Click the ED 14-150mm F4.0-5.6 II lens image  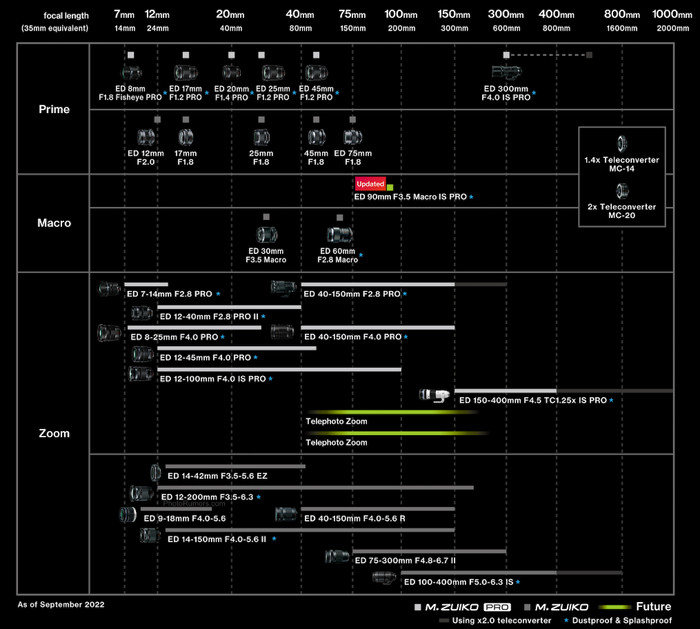click(x=150, y=535)
